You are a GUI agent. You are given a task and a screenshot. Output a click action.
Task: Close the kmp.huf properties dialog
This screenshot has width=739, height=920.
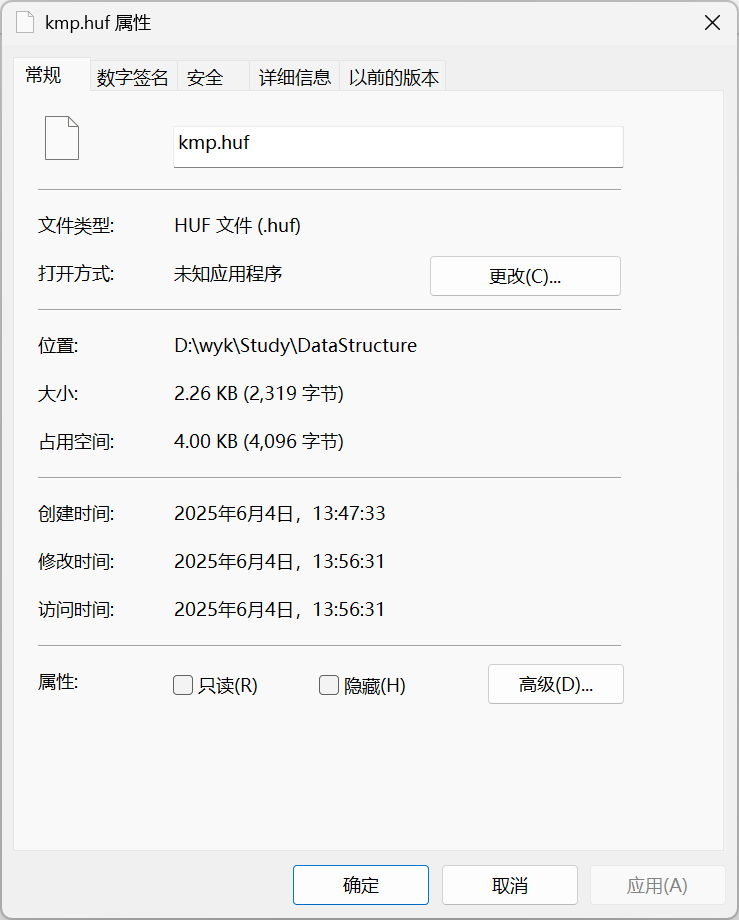click(x=712, y=23)
